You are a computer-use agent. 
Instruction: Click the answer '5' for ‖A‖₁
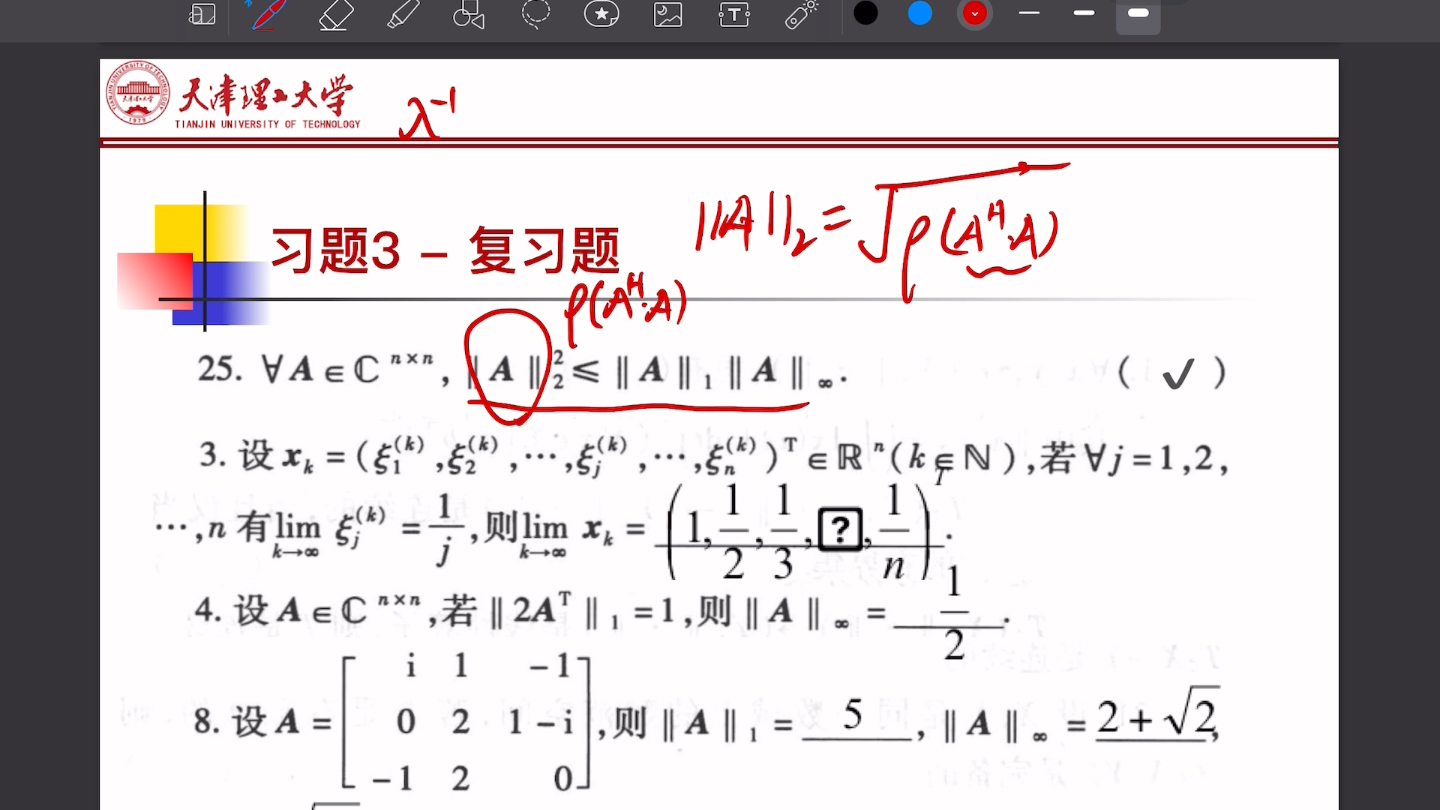[852, 716]
